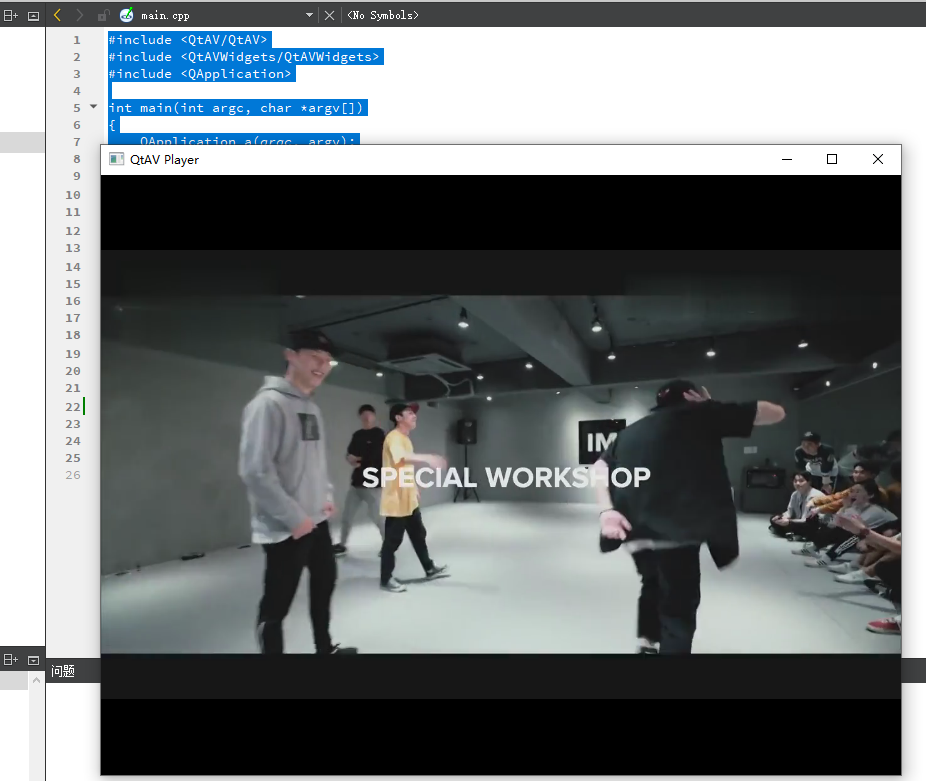Click code line include QApplication
The height and width of the screenshot is (781, 926).
(x=201, y=74)
